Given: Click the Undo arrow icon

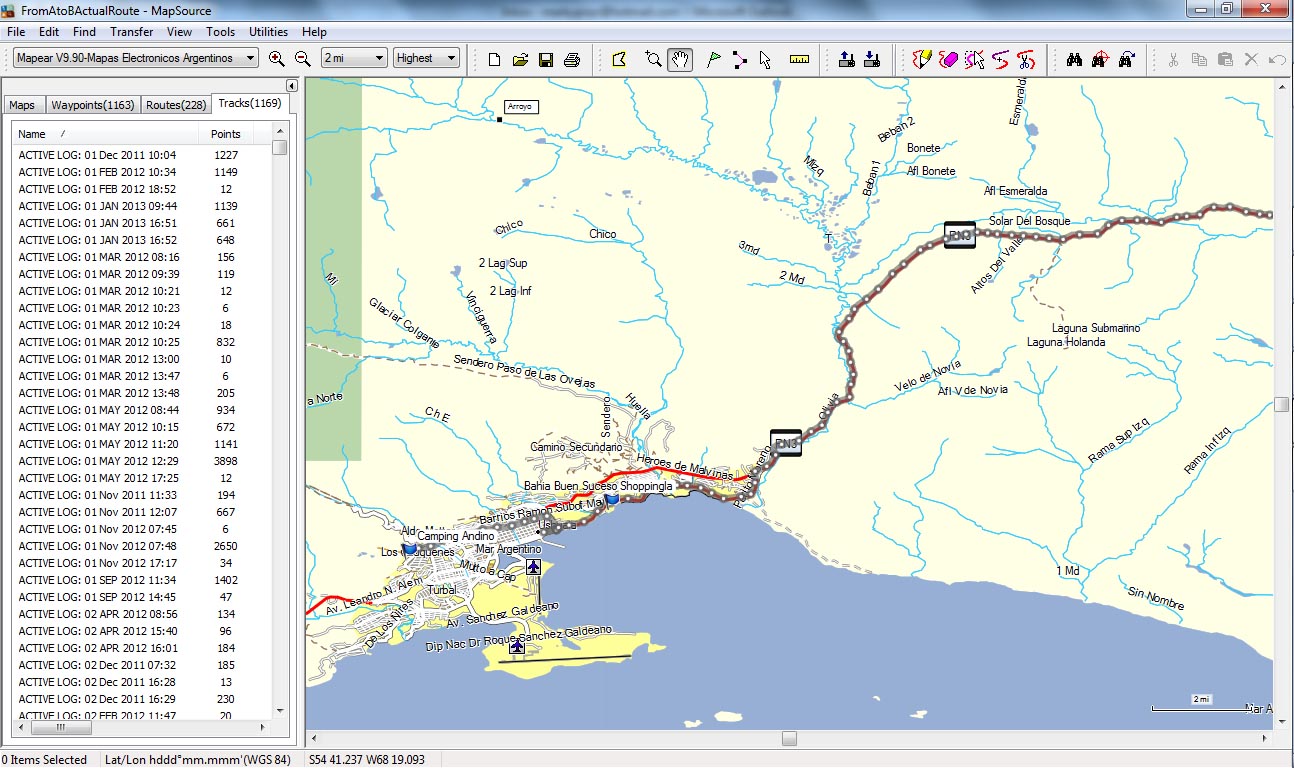Looking at the screenshot, I should [x=1277, y=59].
